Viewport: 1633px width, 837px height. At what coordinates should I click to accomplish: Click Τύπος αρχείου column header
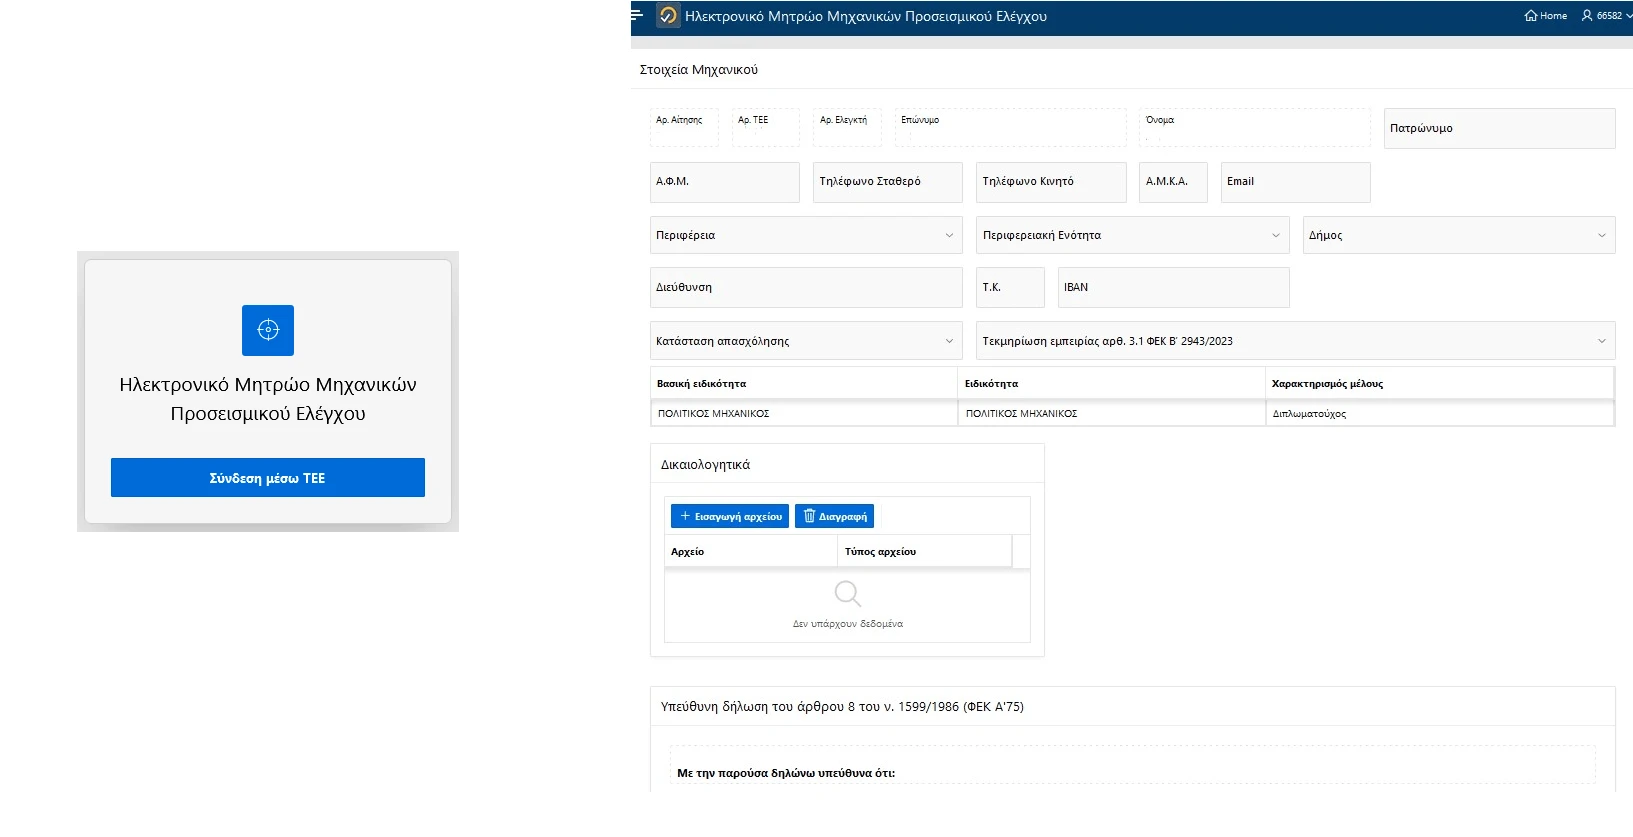[924, 552]
